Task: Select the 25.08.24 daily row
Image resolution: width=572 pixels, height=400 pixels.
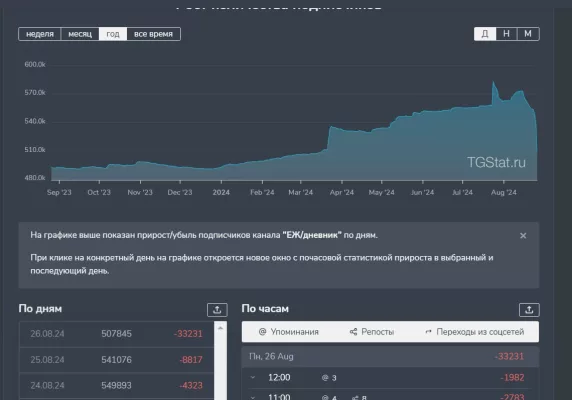Action: (x=117, y=360)
